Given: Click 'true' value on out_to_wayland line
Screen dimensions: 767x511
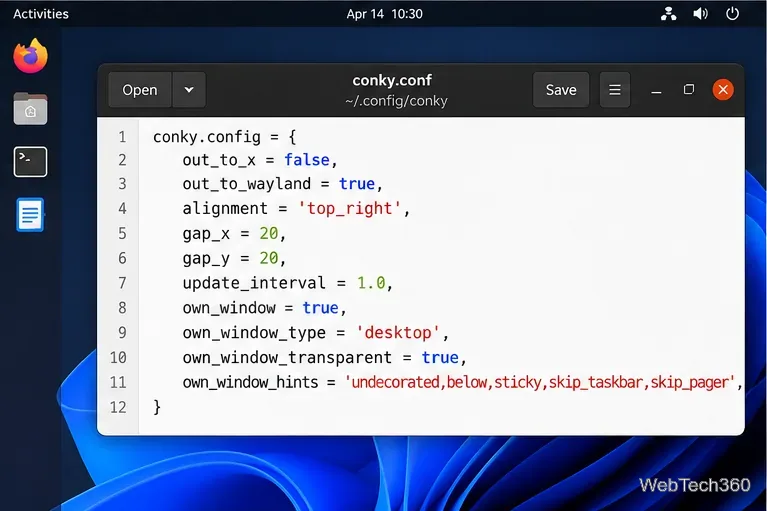Looking at the screenshot, I should [357, 184].
